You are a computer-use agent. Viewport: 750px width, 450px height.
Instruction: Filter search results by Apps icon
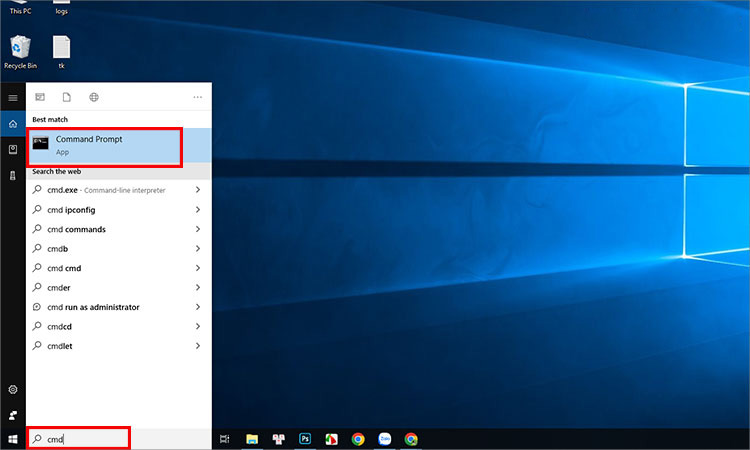point(40,97)
